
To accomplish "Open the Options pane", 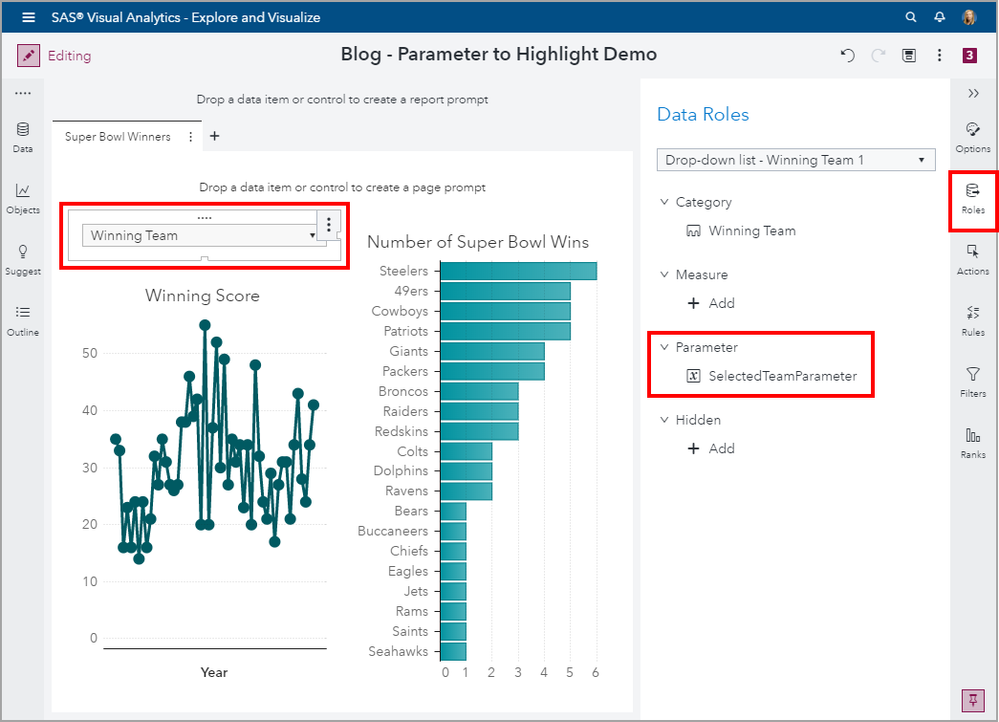I will point(972,137).
